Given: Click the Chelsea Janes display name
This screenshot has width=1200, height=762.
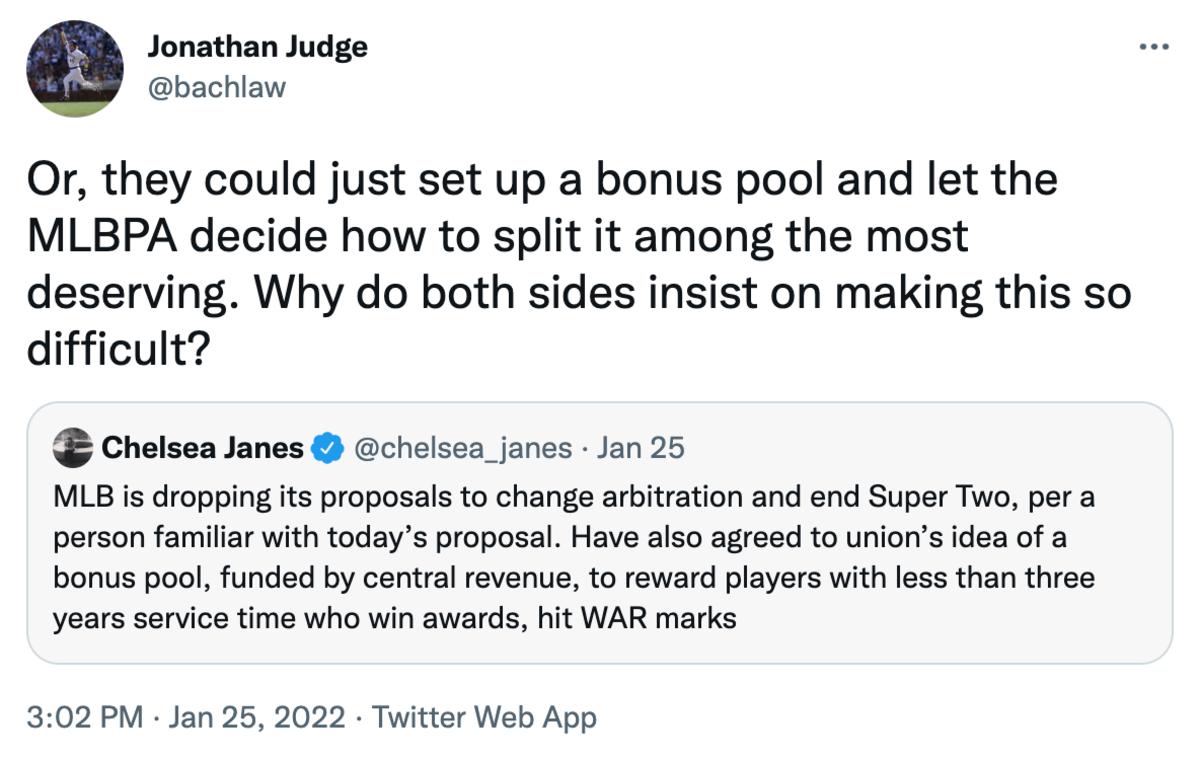Looking at the screenshot, I should [203, 447].
